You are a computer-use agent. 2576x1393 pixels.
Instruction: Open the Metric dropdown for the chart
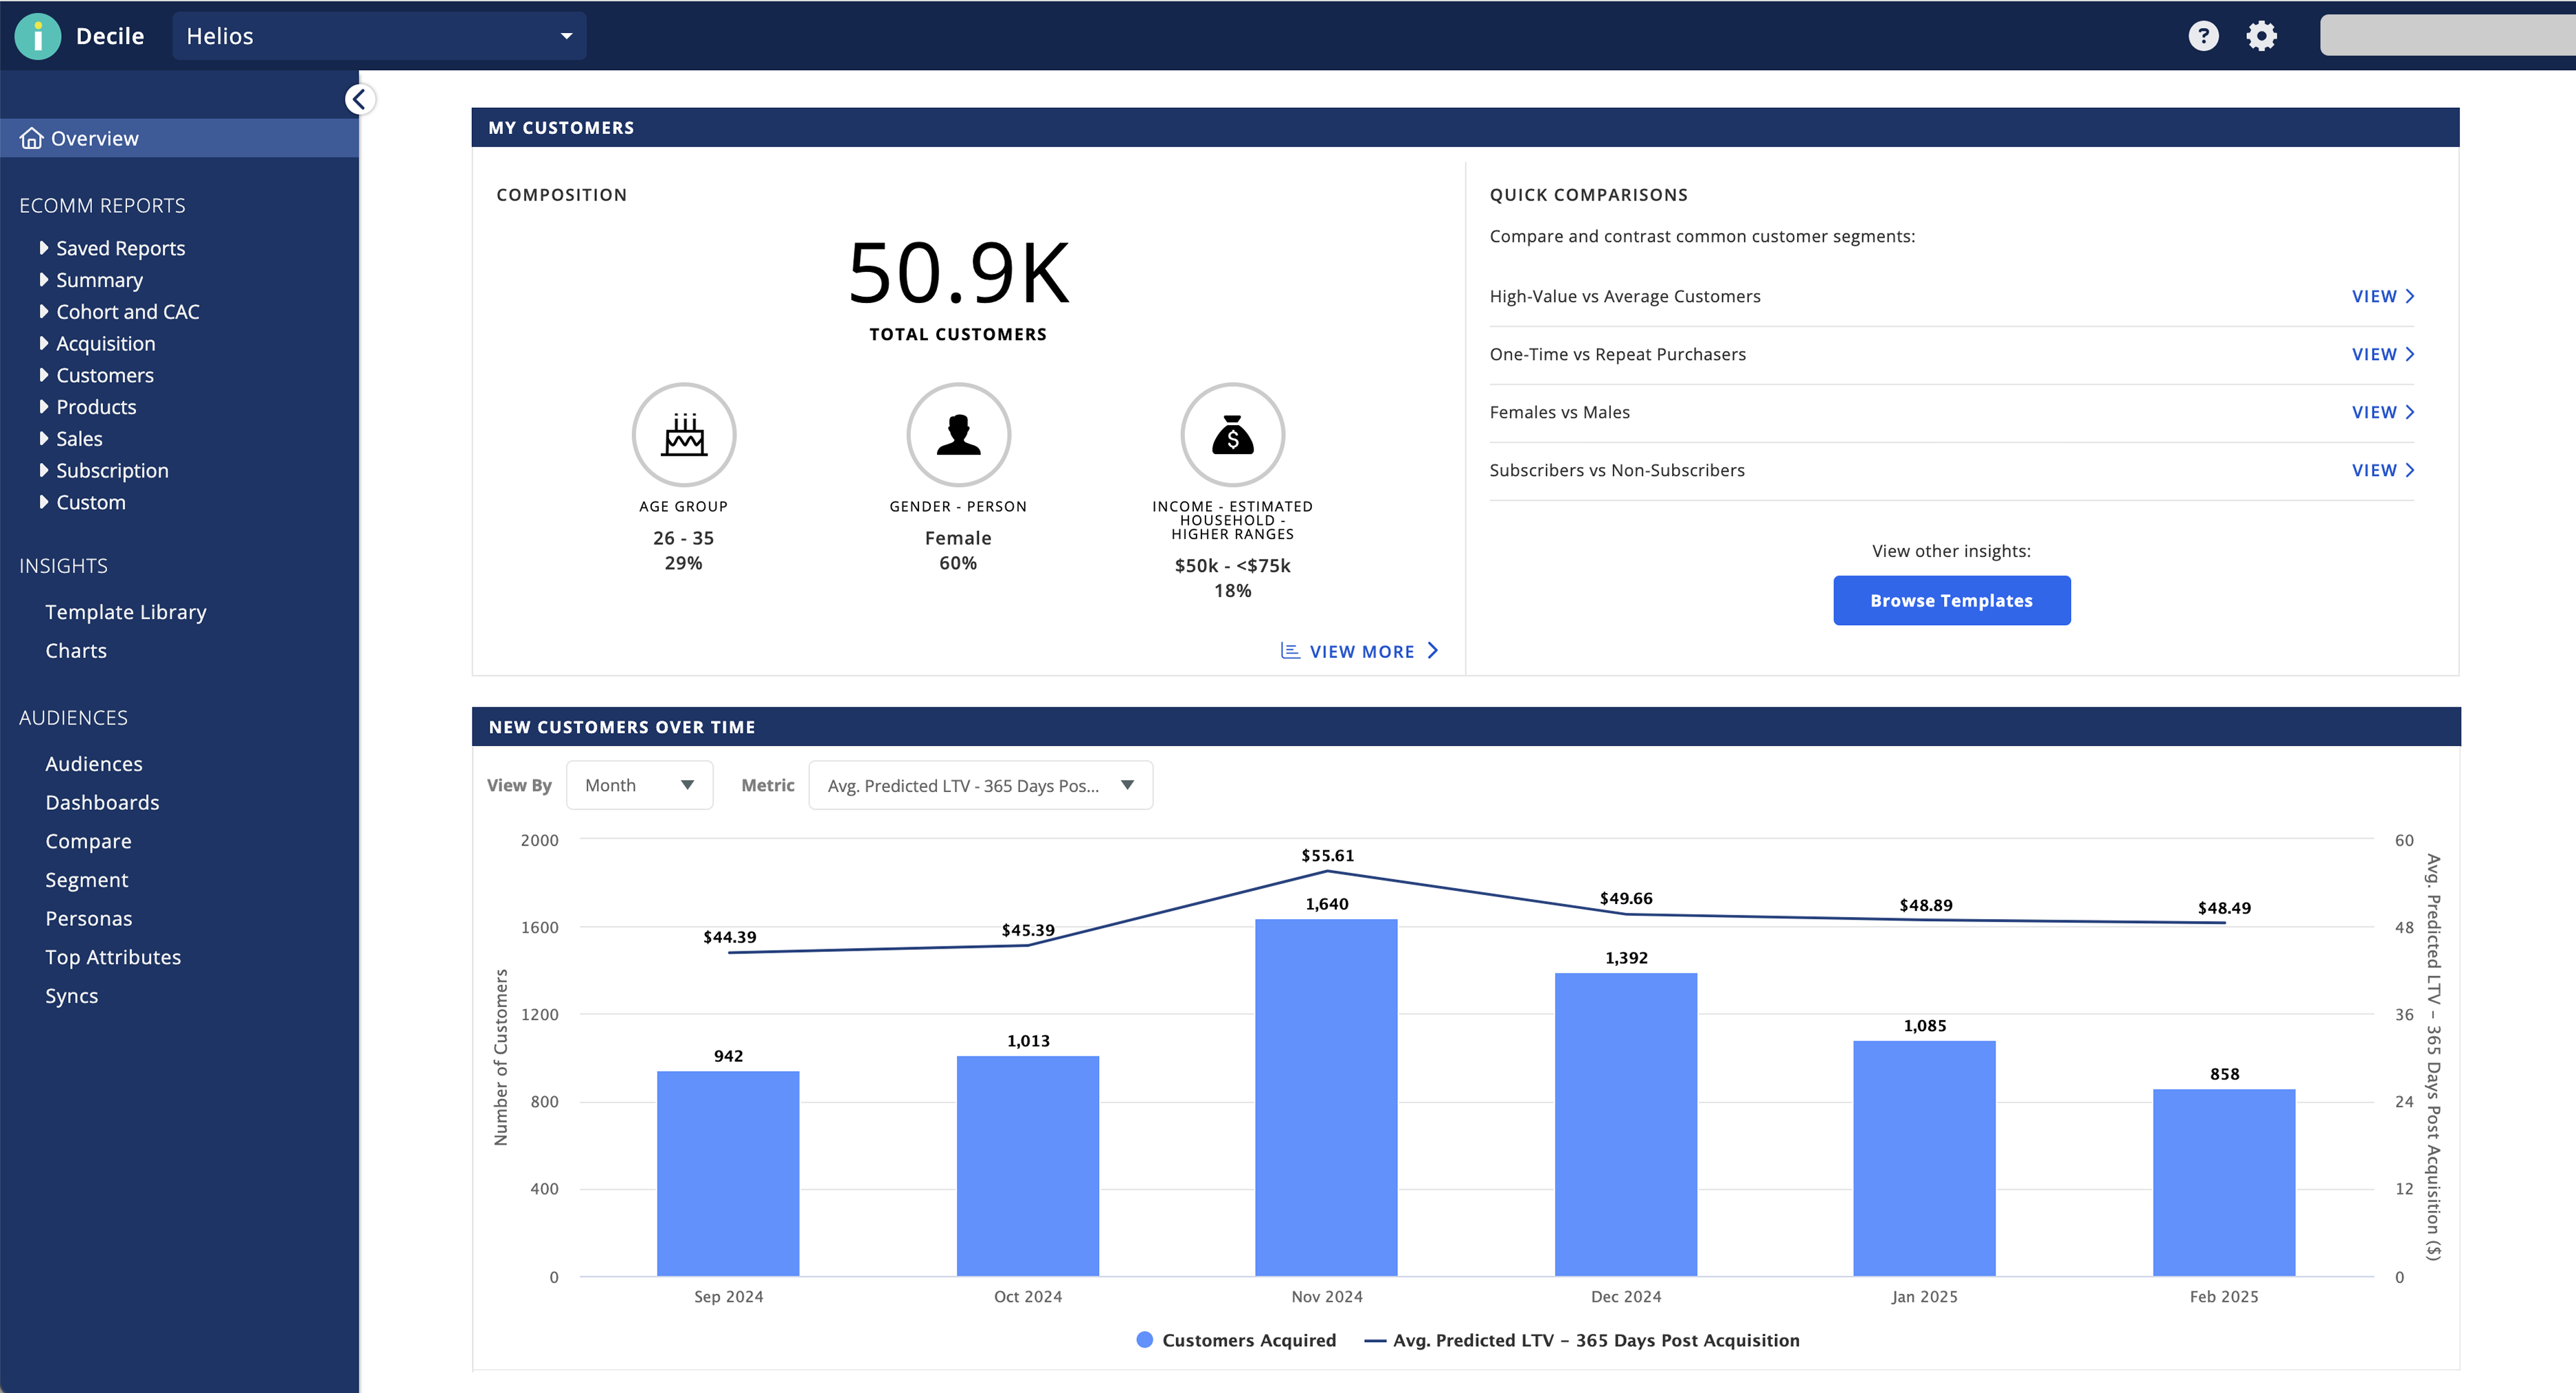[x=980, y=785]
